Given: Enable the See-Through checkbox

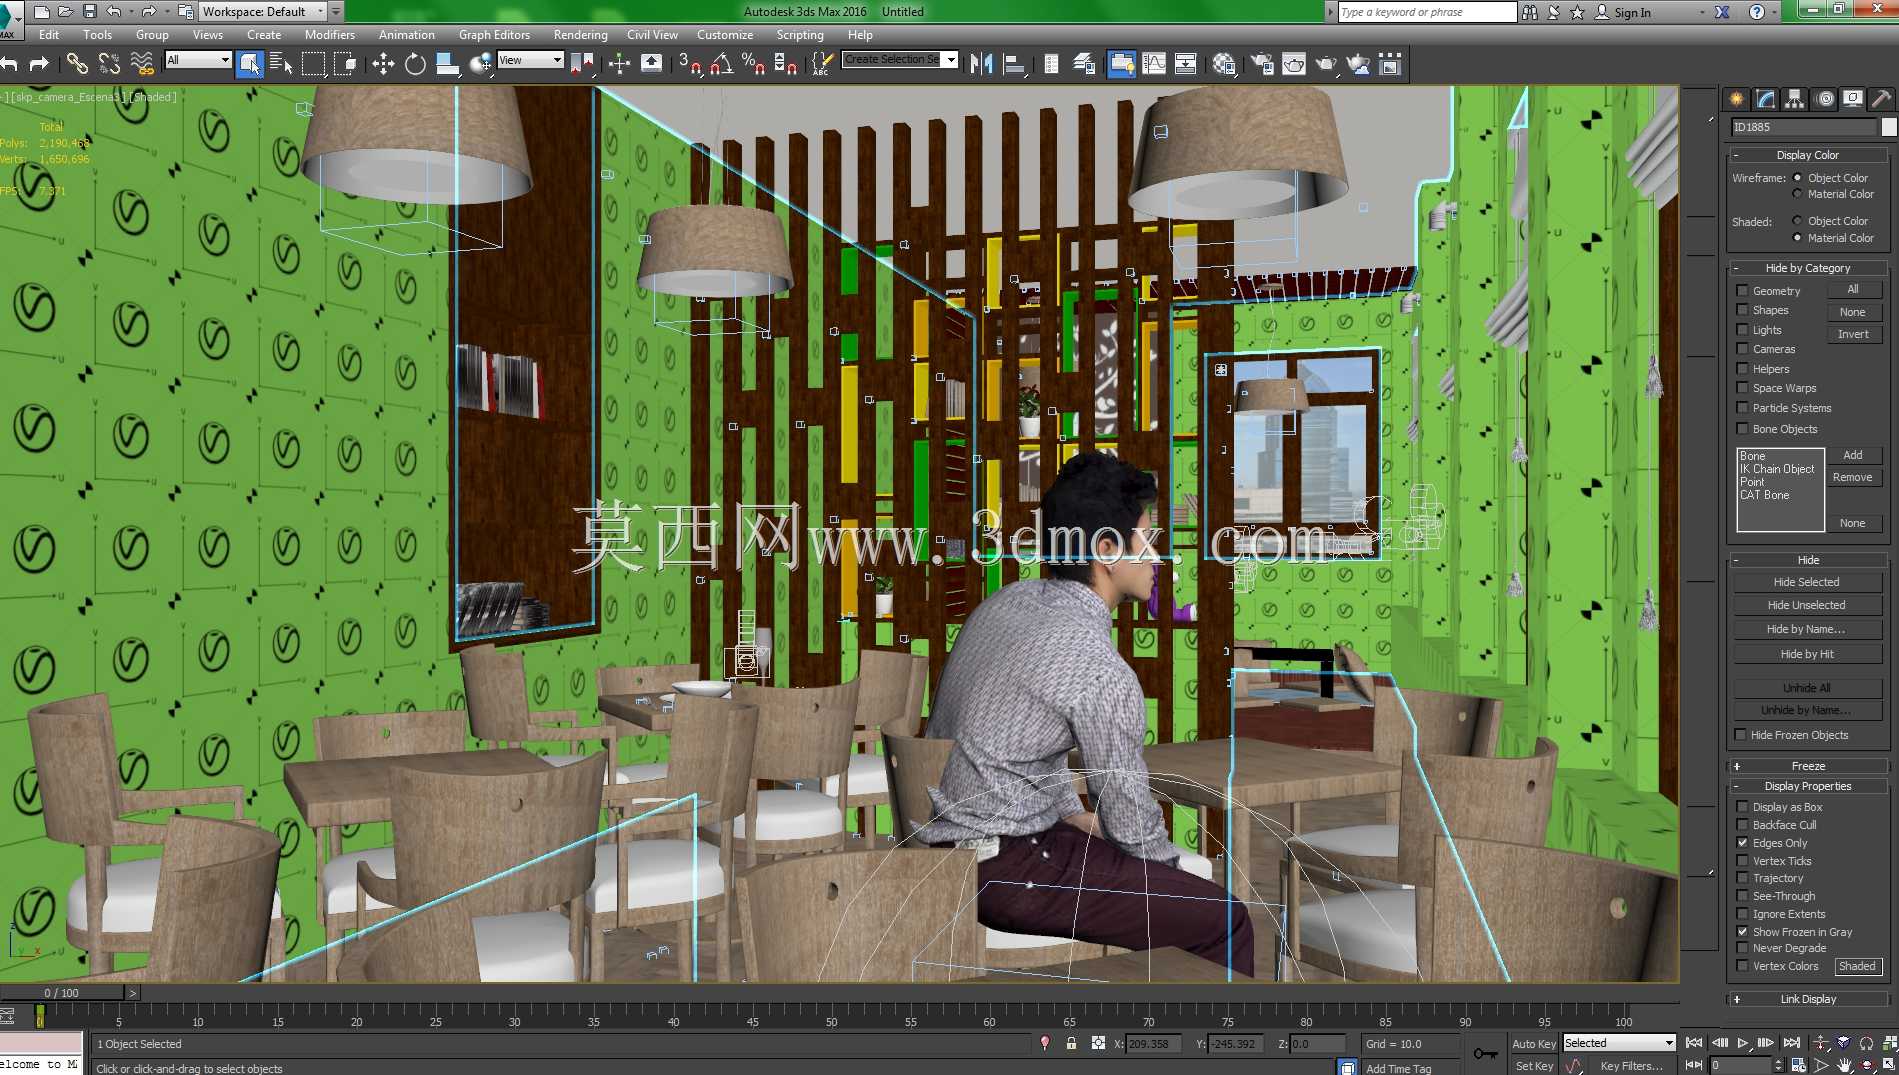Looking at the screenshot, I should [1742, 896].
